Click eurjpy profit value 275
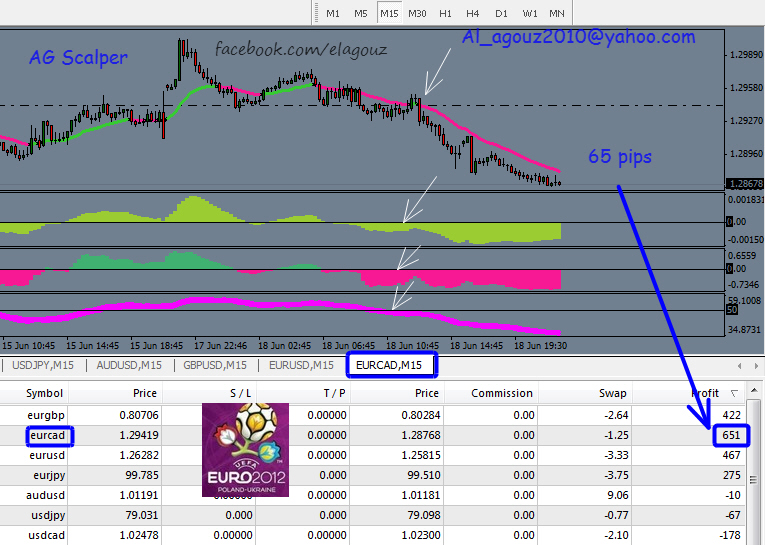The height and width of the screenshot is (545, 765). (x=731, y=475)
